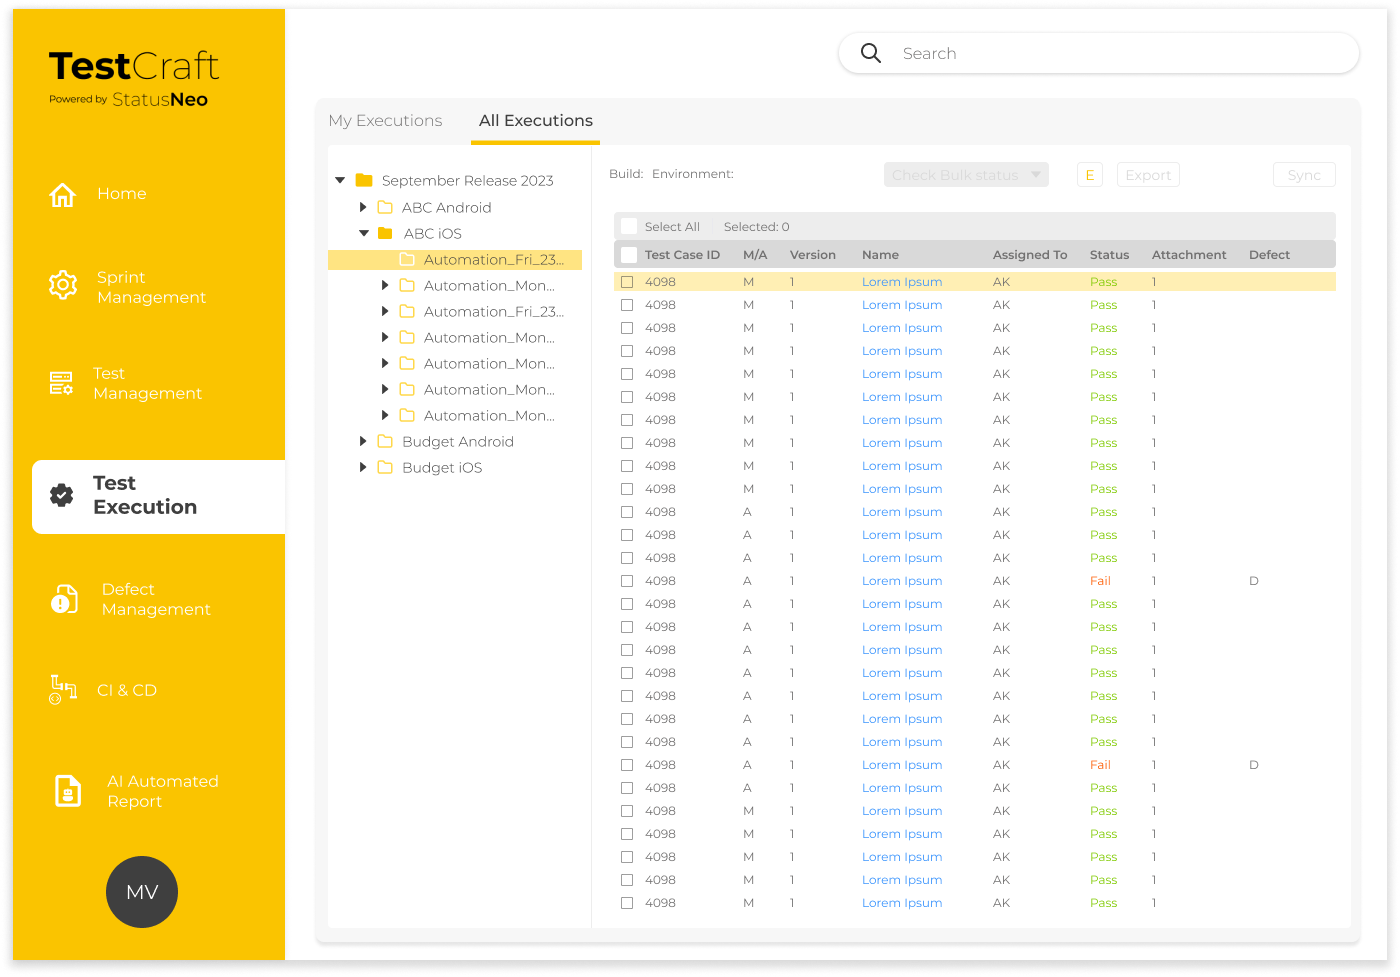Screen dimensions: 1400x977
Task: Tick the Select All checkbox
Action: tap(629, 227)
